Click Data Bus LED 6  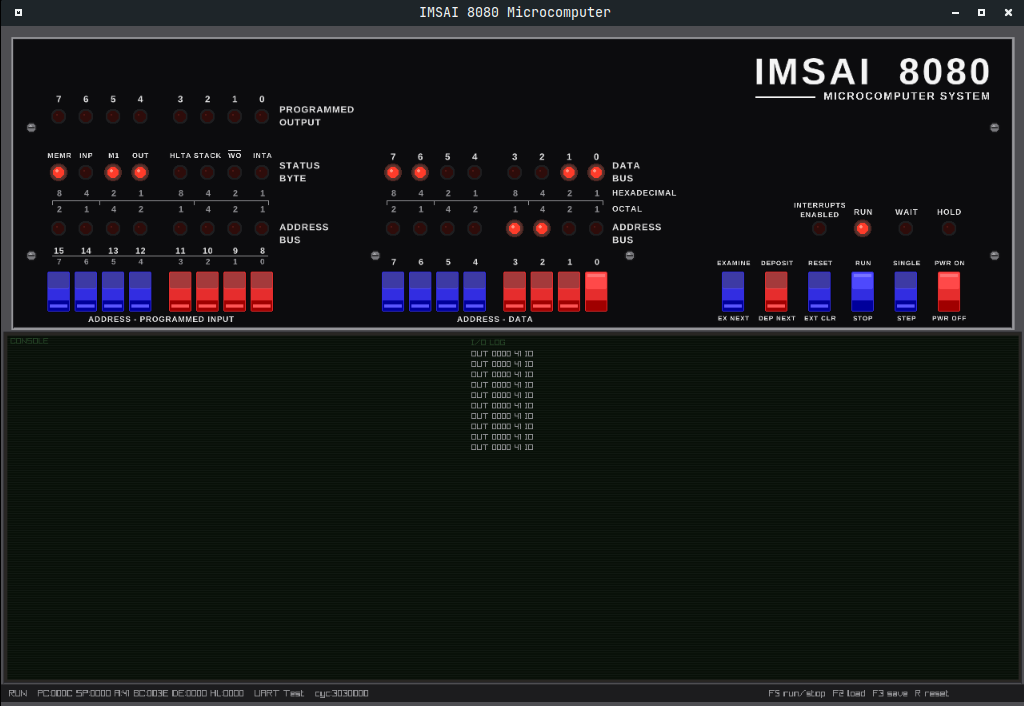pyautogui.click(x=420, y=172)
